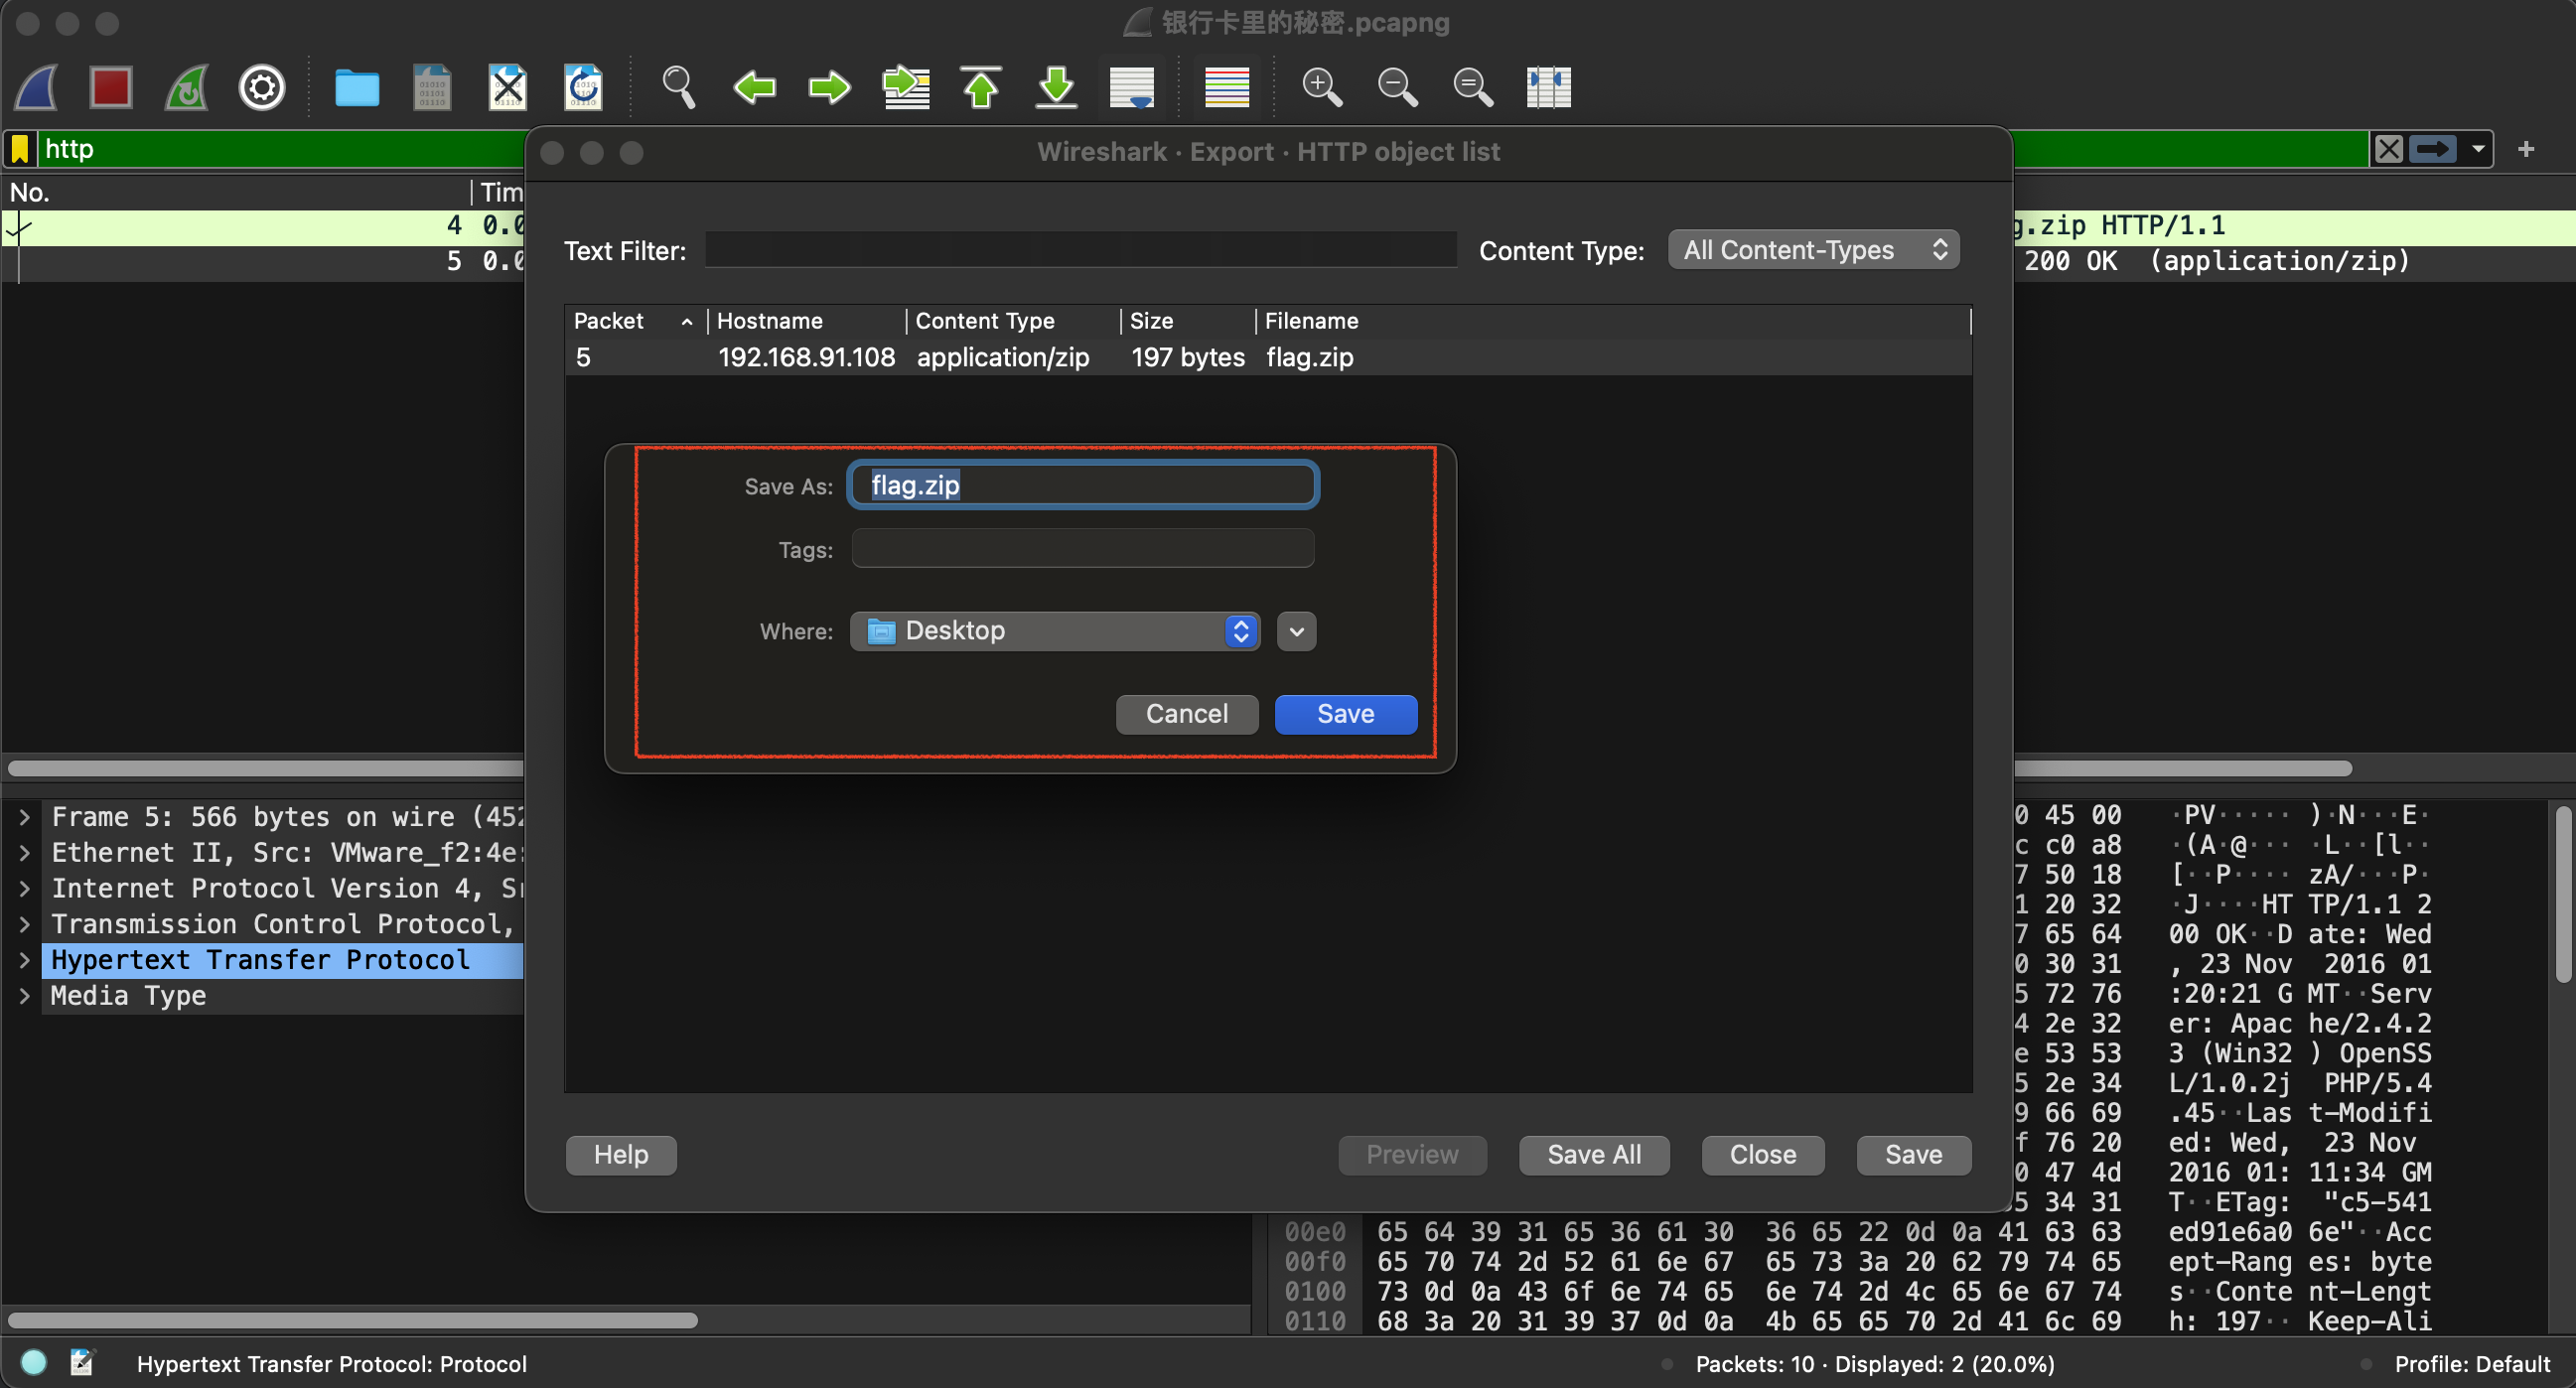Click the http display filter text

[x=69, y=149]
